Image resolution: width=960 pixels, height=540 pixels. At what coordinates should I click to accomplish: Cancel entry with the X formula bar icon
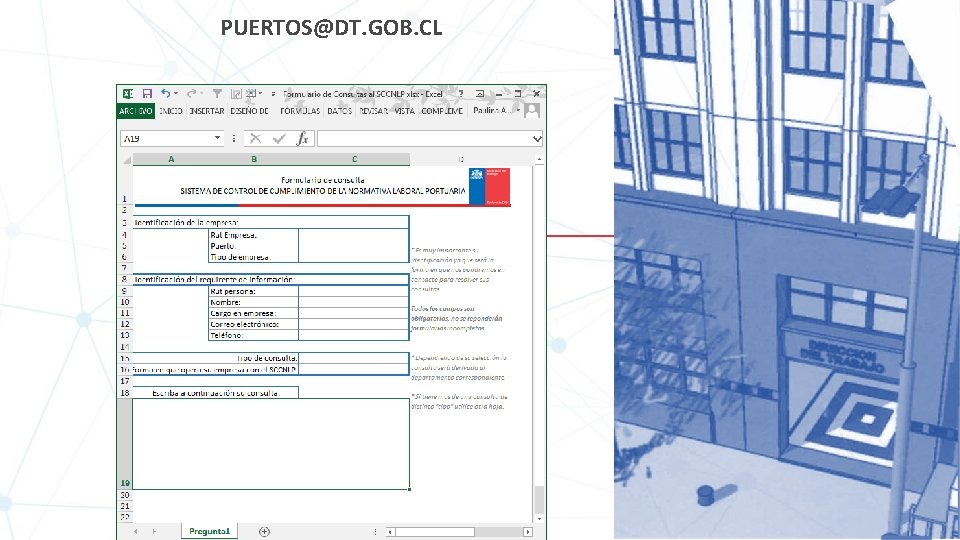click(255, 139)
